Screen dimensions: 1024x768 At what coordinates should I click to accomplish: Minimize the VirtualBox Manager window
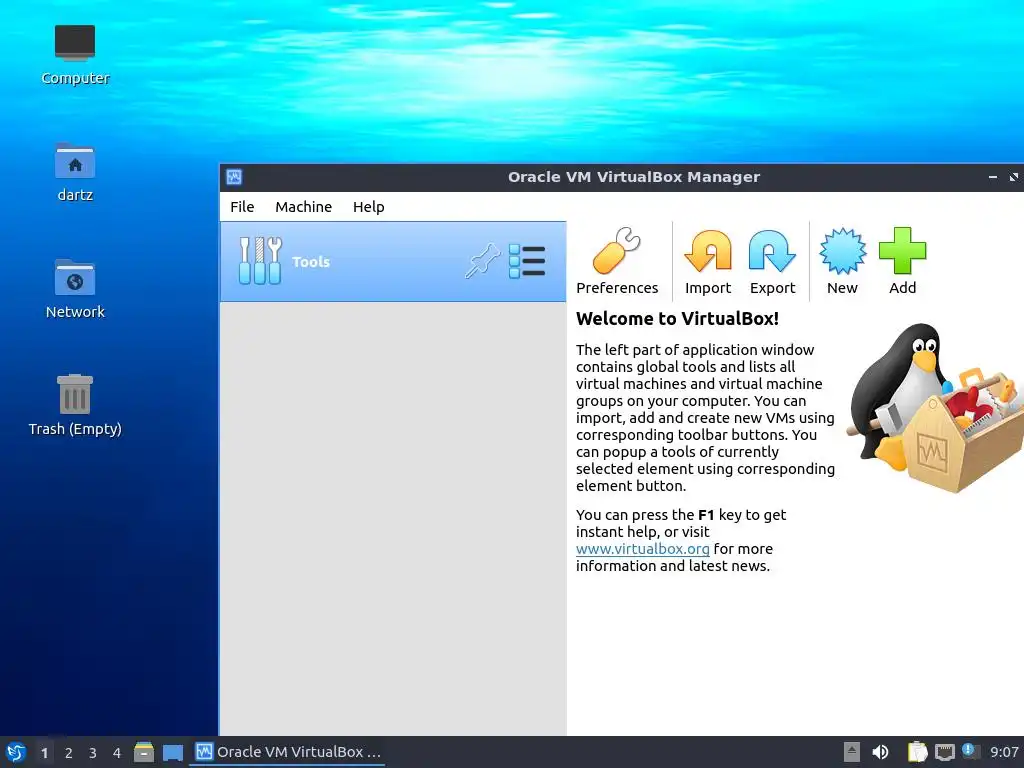993,177
